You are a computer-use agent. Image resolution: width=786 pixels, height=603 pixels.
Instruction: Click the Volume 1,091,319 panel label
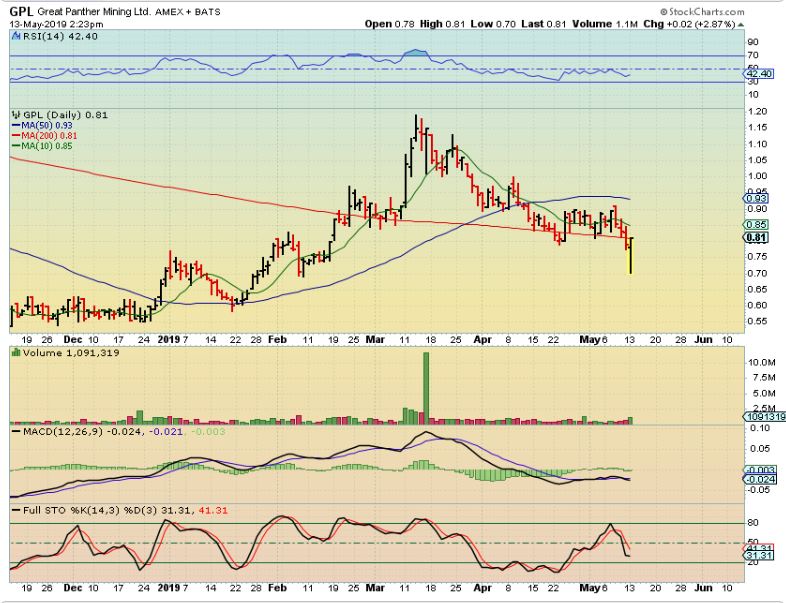pos(71,353)
